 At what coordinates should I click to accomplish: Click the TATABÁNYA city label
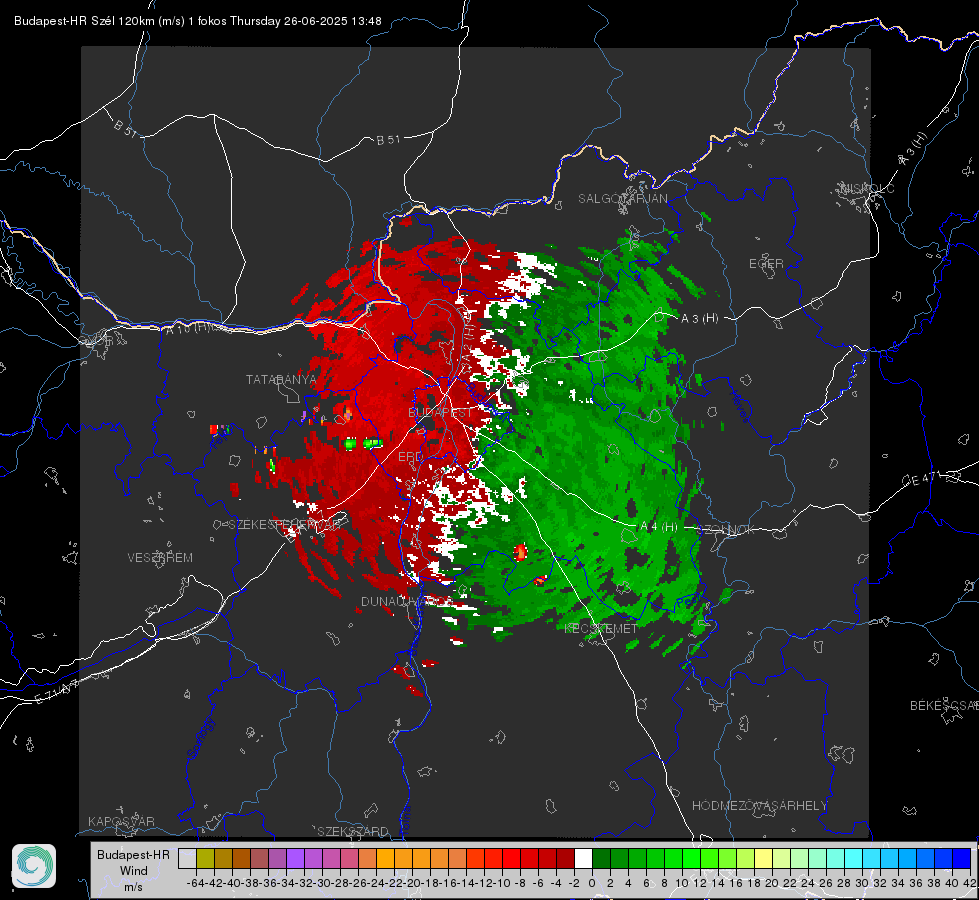point(281,379)
